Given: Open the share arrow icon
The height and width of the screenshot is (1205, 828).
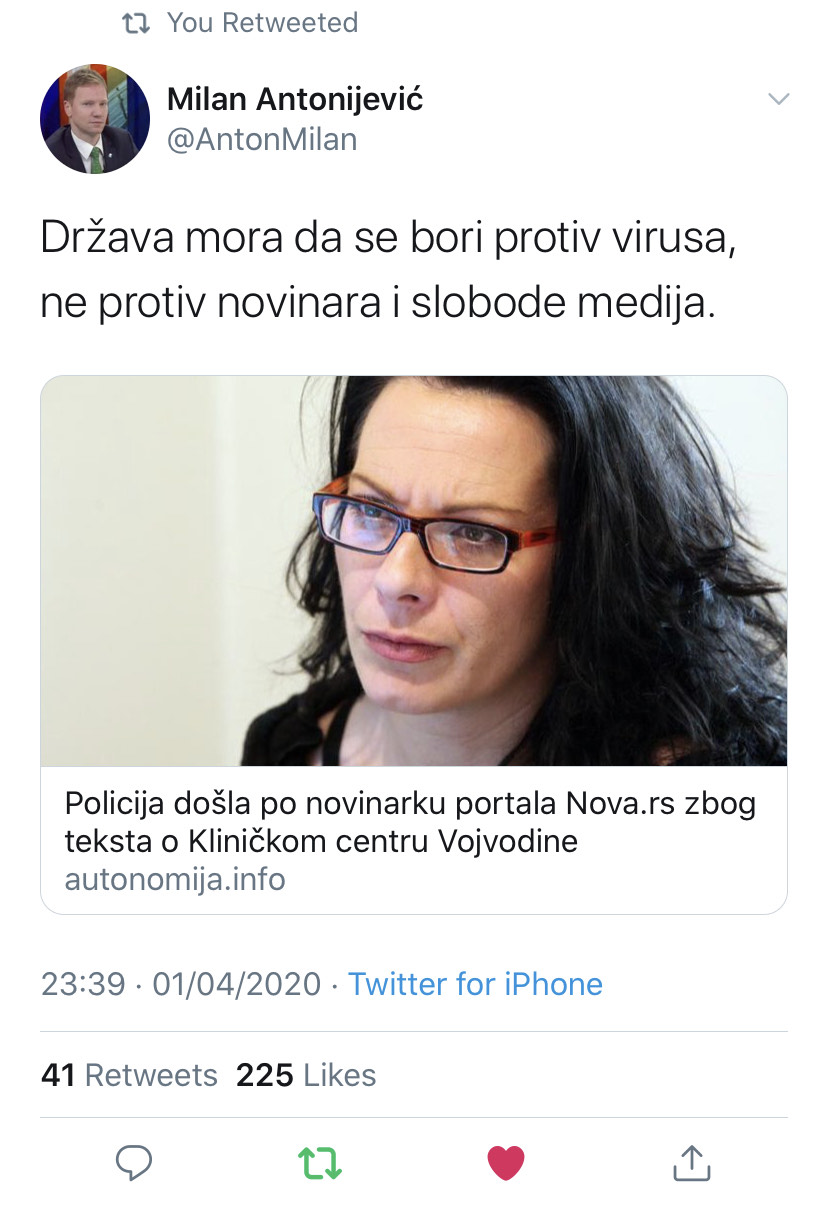Looking at the screenshot, I should [691, 1161].
